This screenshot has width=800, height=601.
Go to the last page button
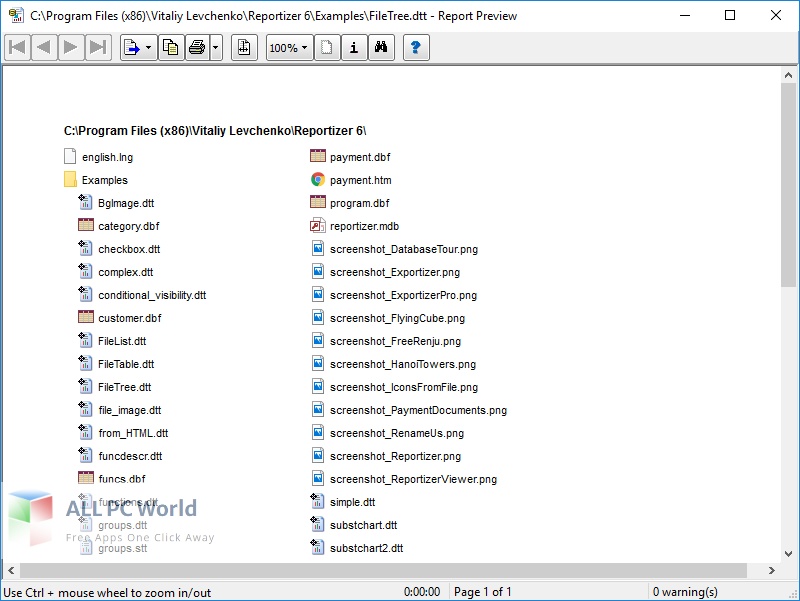tap(97, 48)
